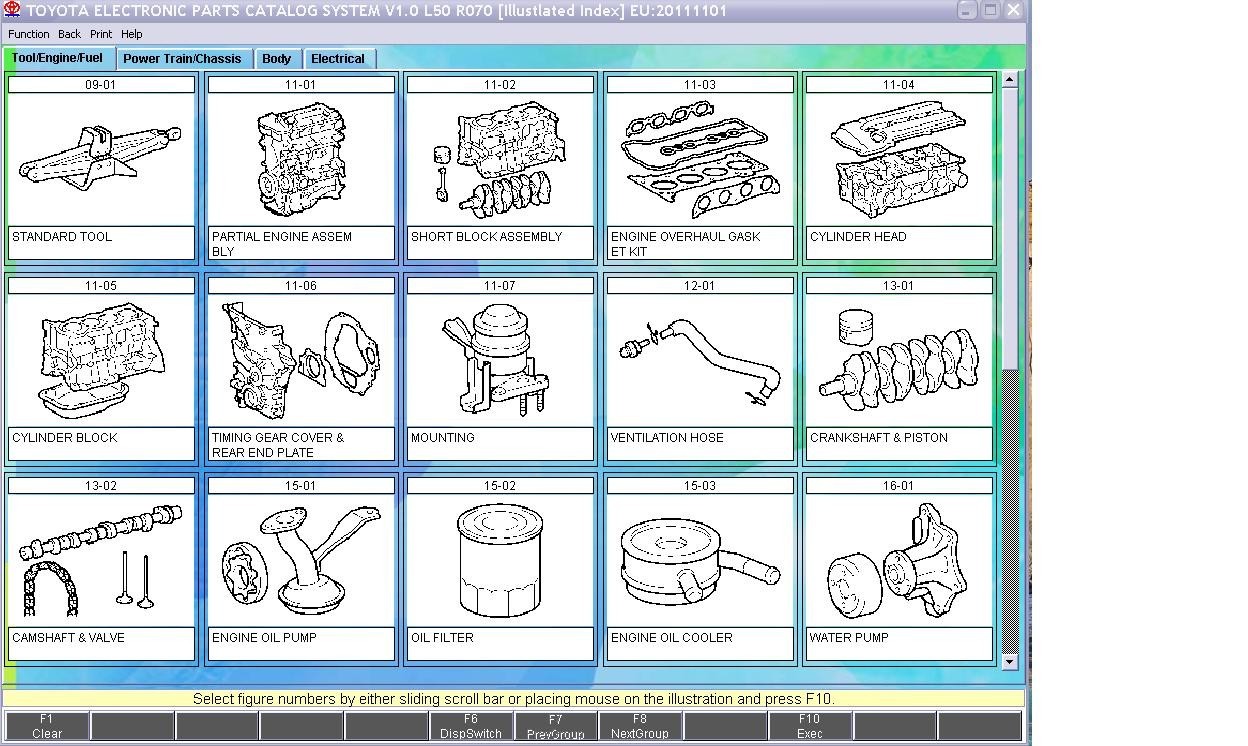1248x746 pixels.
Task: Click the 'CYLINDER BLOCK' caption text
Action: tap(65, 438)
